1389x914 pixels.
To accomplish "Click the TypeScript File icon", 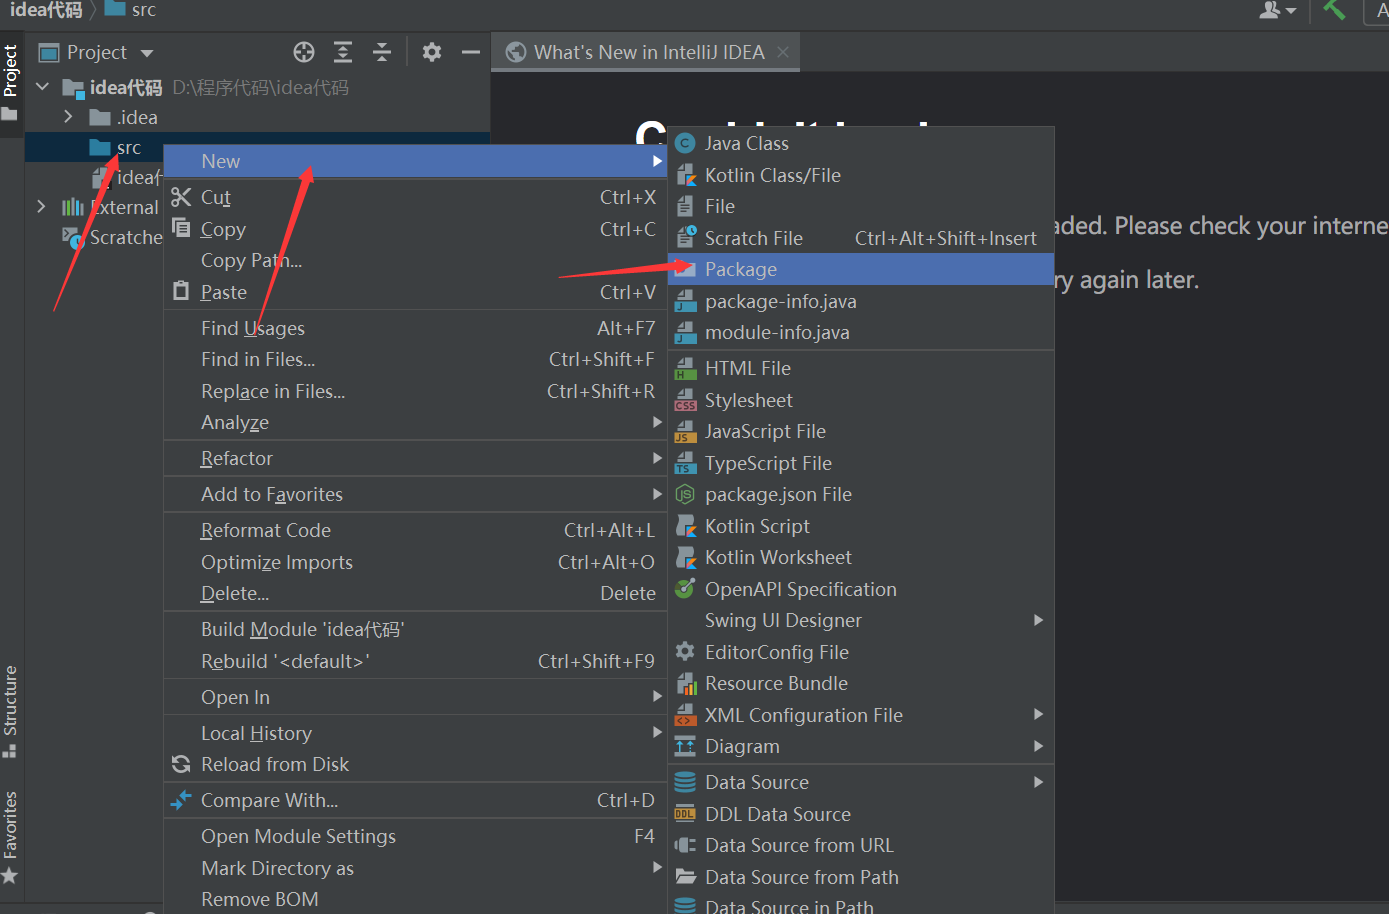I will tap(685, 463).
